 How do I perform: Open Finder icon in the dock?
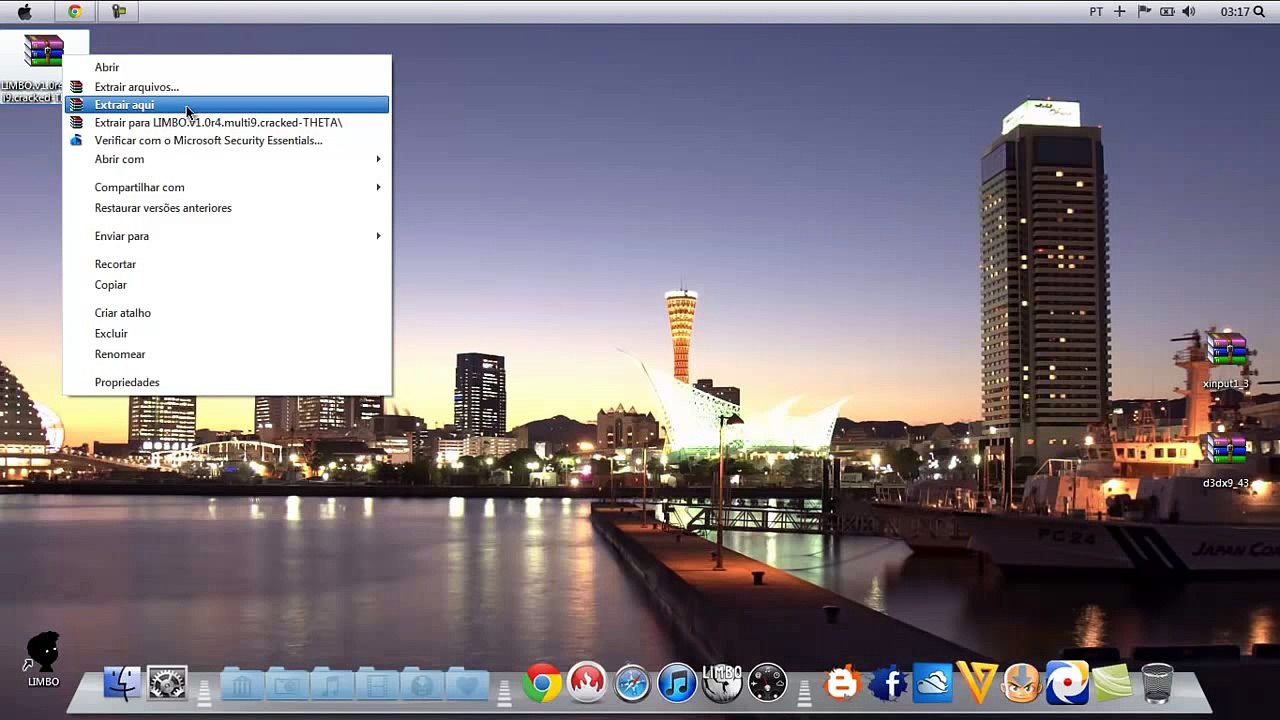[x=122, y=684]
